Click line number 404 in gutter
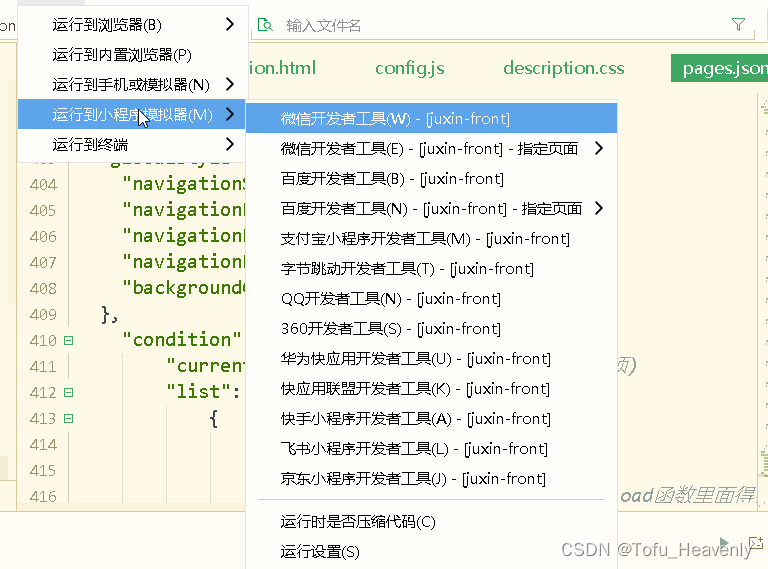The height and width of the screenshot is (569, 768). pos(43,185)
